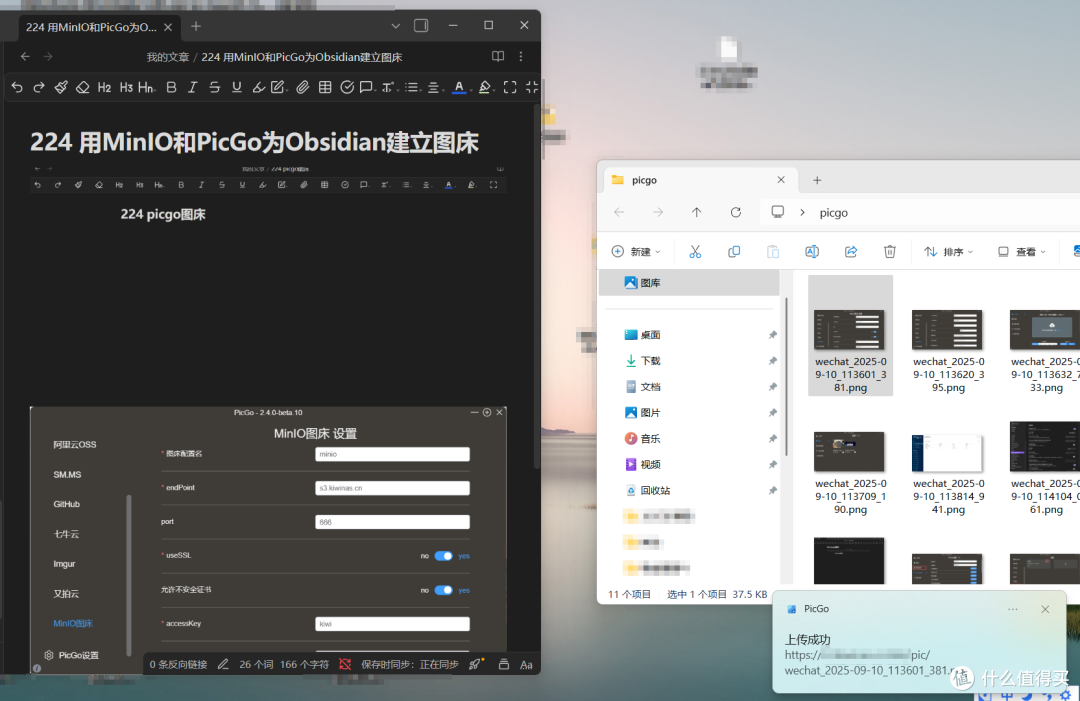The width and height of the screenshot is (1080, 701).
Task: Toggle italic formatting
Action: 193,87
